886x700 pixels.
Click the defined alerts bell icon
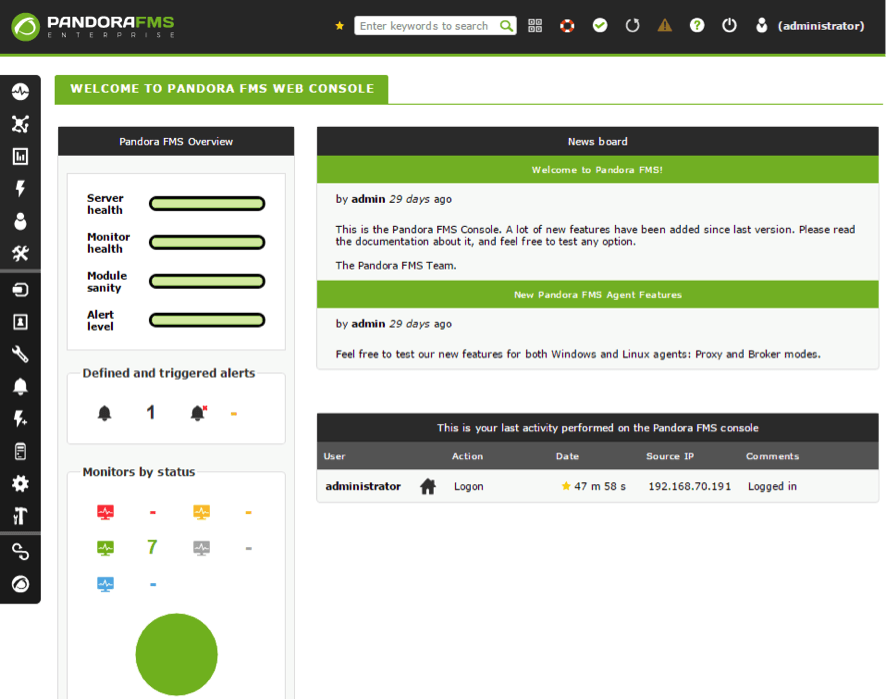coord(105,413)
